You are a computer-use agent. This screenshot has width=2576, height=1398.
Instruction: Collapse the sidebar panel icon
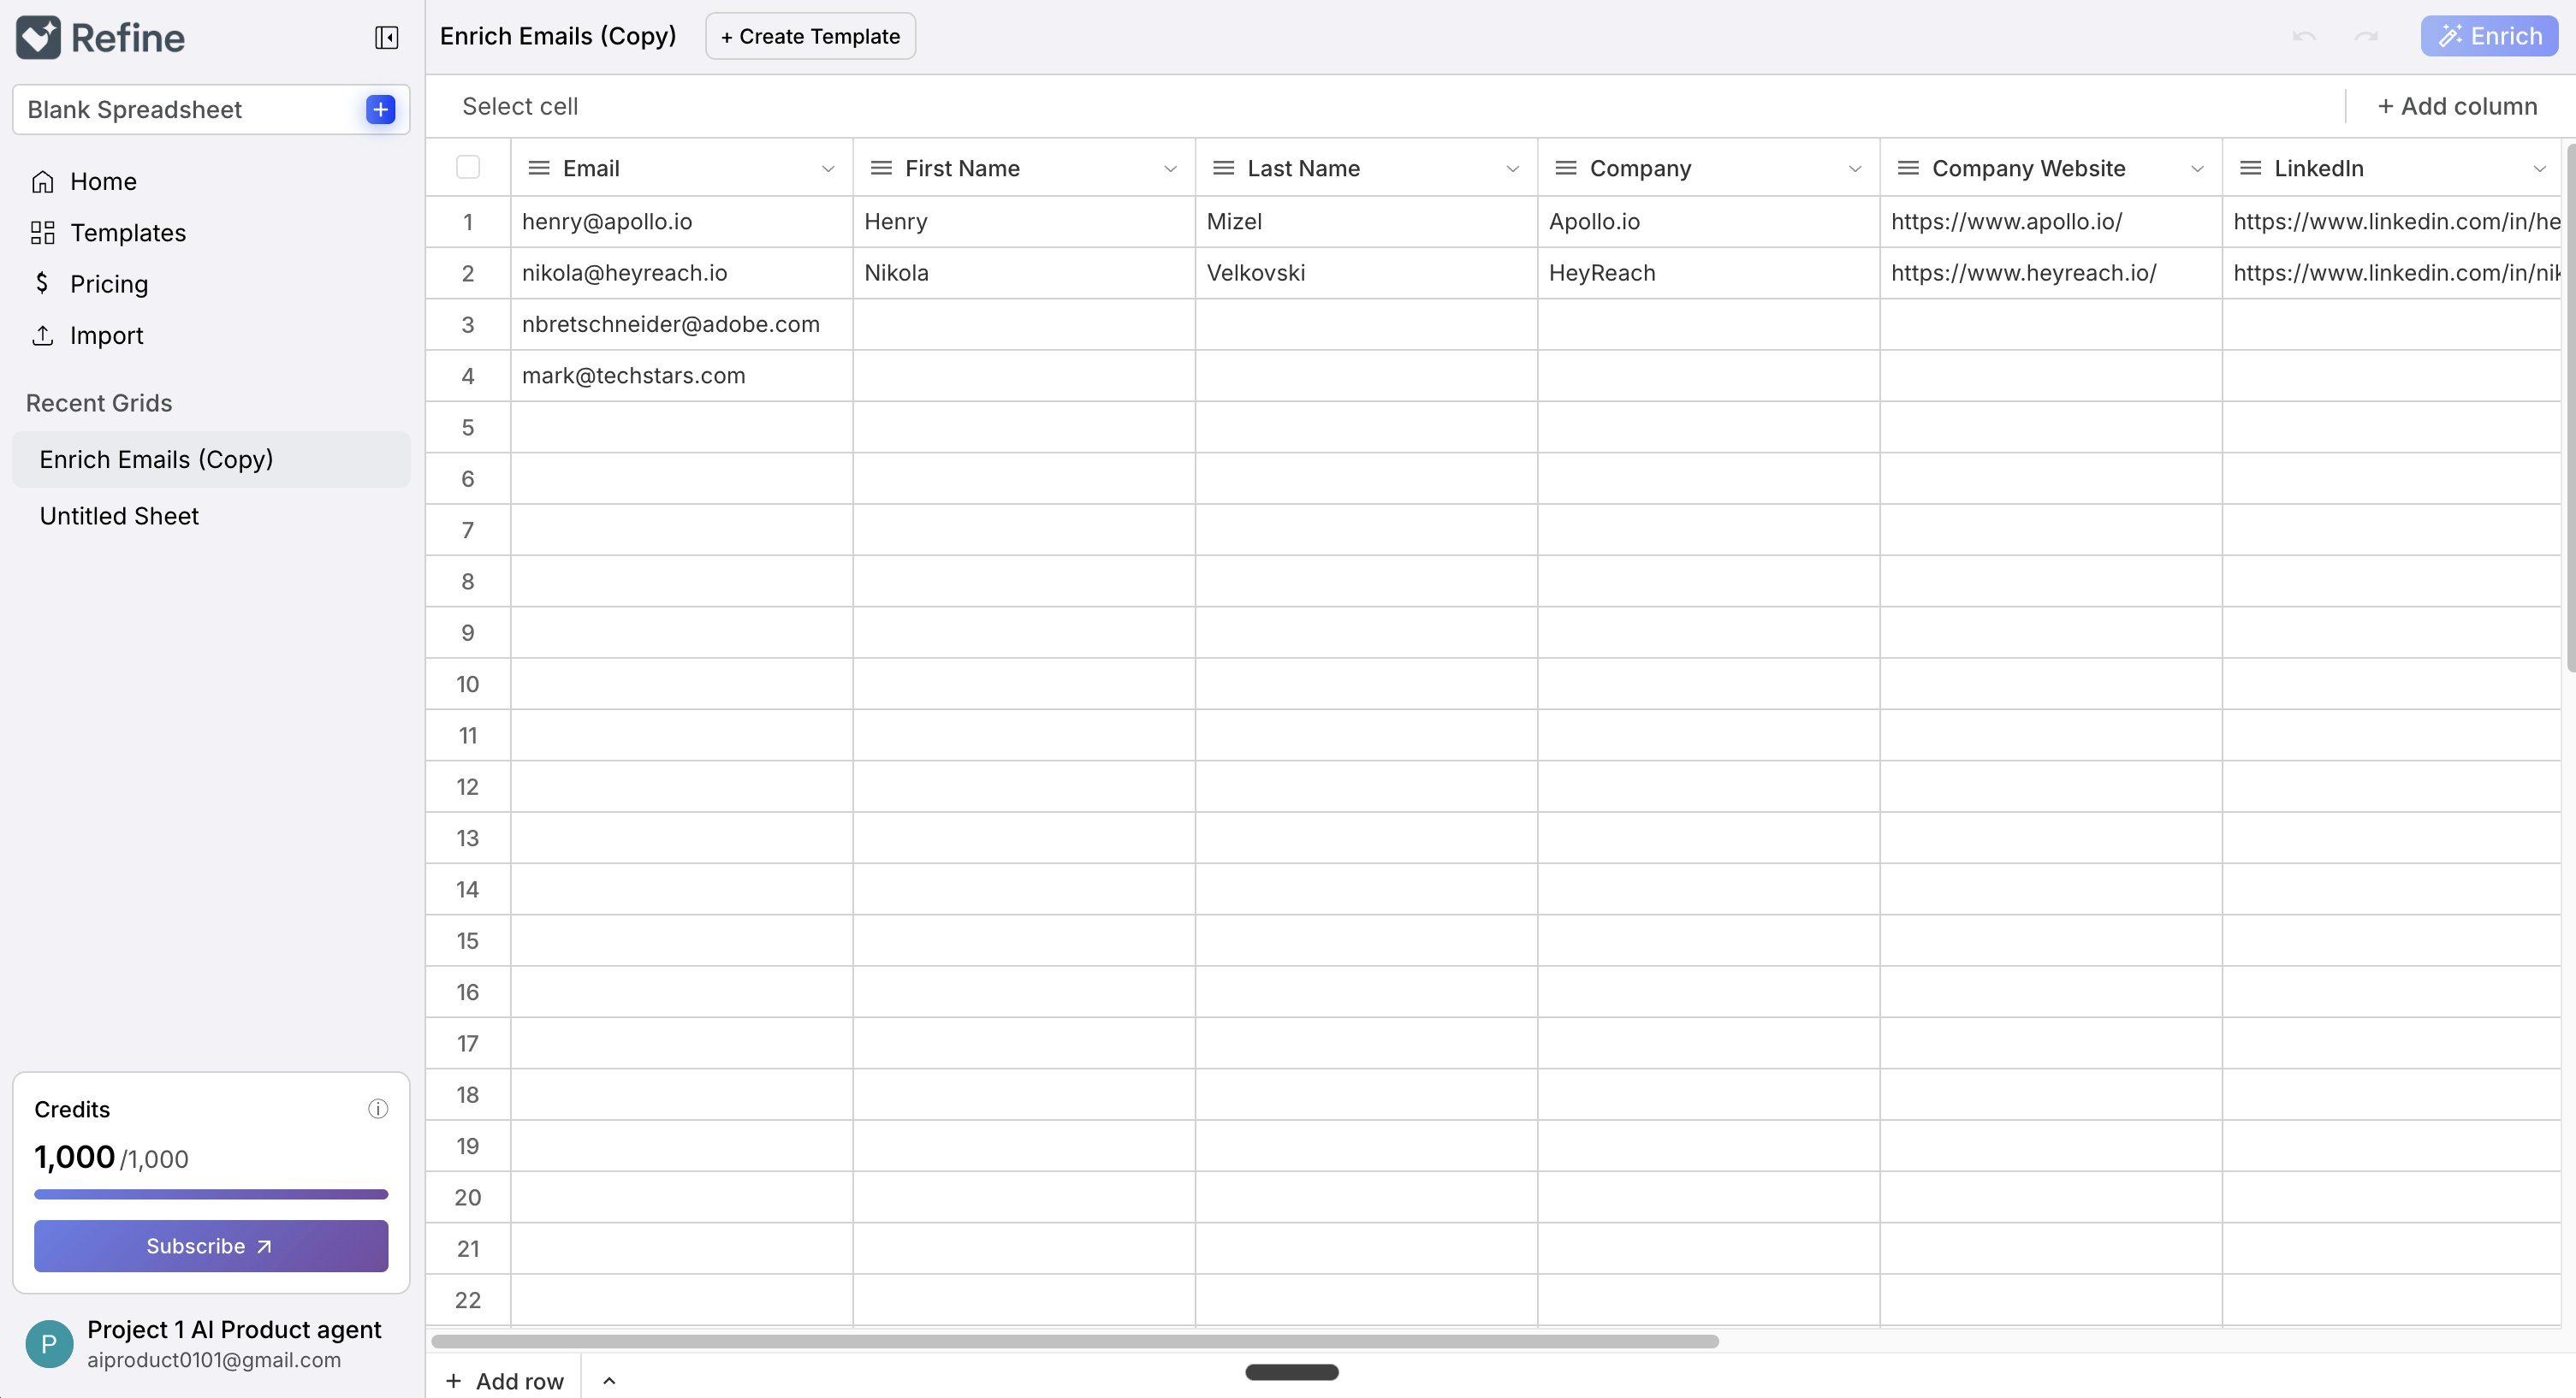coord(386,38)
